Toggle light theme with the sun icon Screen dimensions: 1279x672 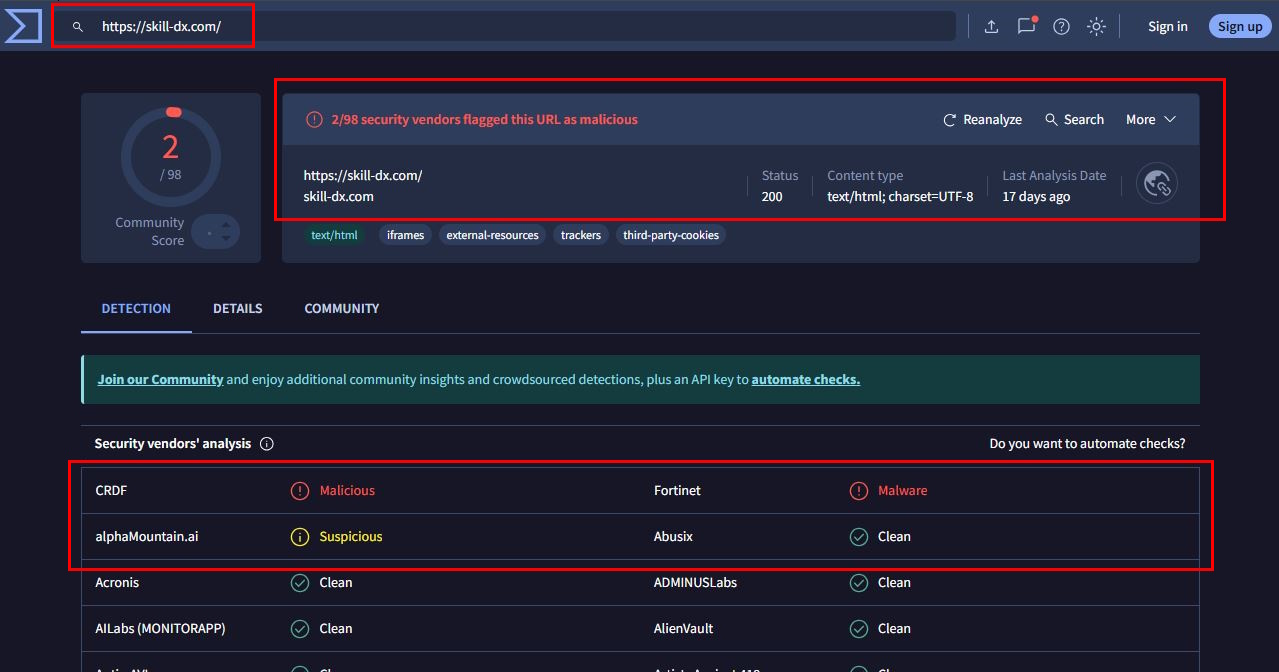coord(1096,27)
